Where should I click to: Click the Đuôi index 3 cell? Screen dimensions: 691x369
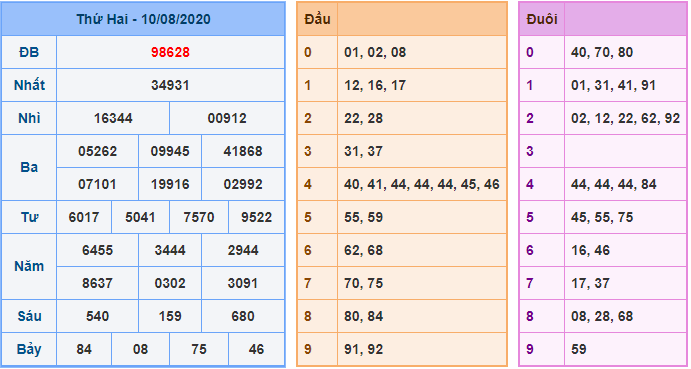542,151
